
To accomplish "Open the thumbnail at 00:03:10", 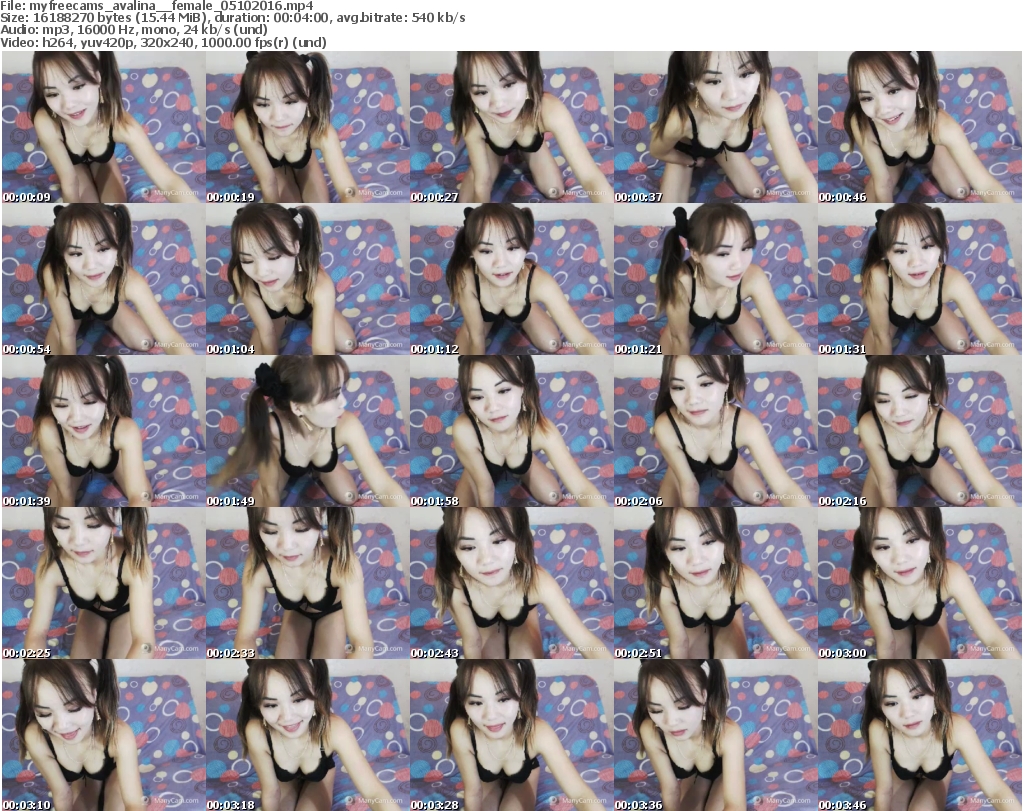I will point(103,735).
